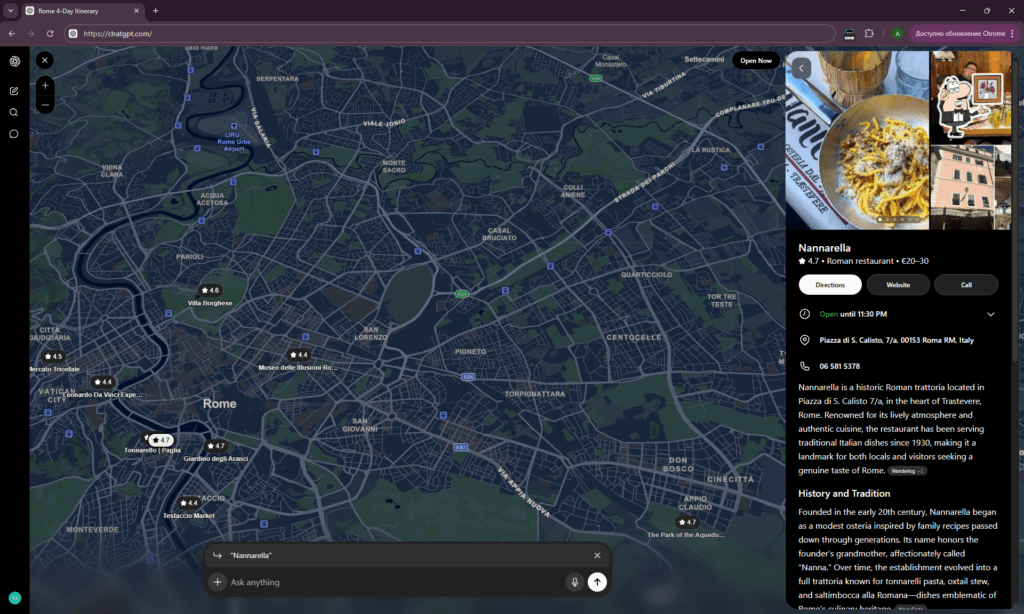The image size is (1024, 614).
Task: Open attachments plus button in composer
Action: pyautogui.click(x=217, y=582)
